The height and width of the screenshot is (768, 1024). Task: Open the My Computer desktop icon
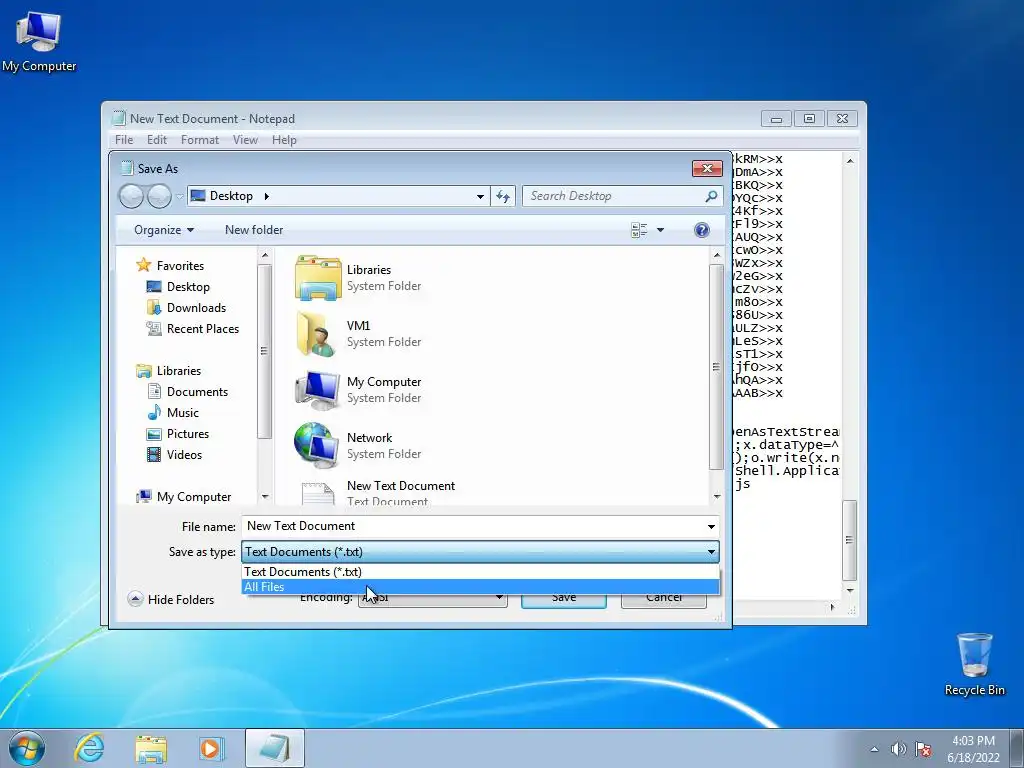[x=39, y=40]
